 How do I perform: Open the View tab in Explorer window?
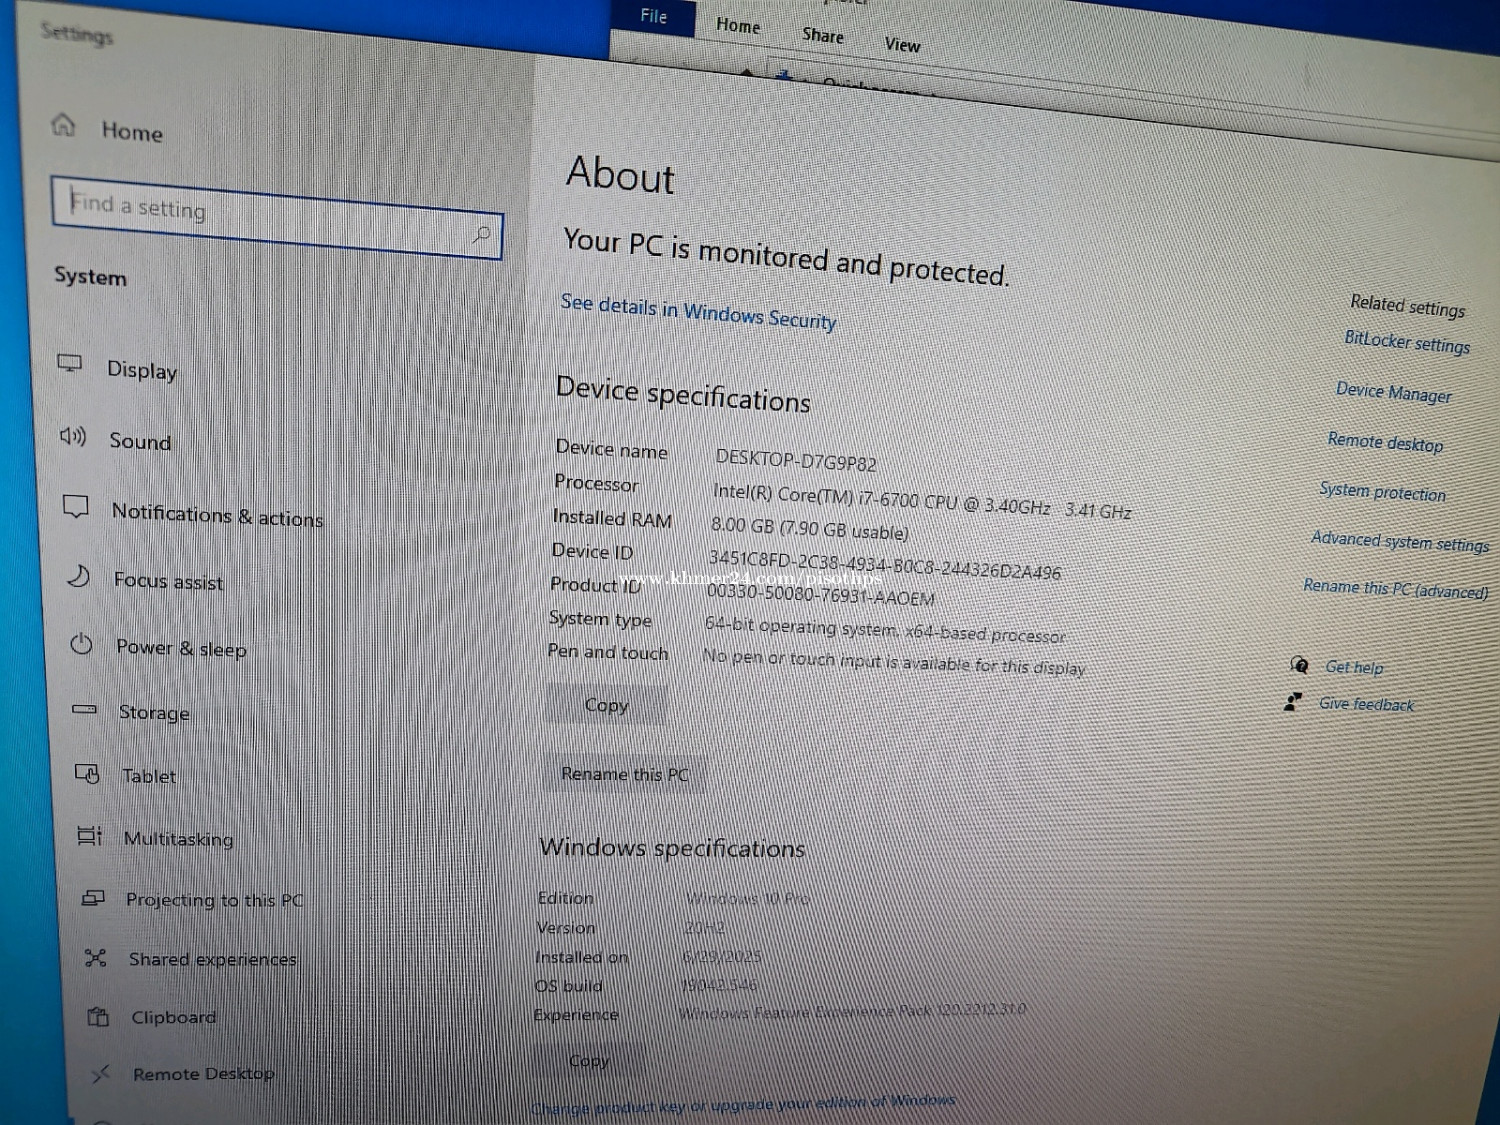coord(902,44)
